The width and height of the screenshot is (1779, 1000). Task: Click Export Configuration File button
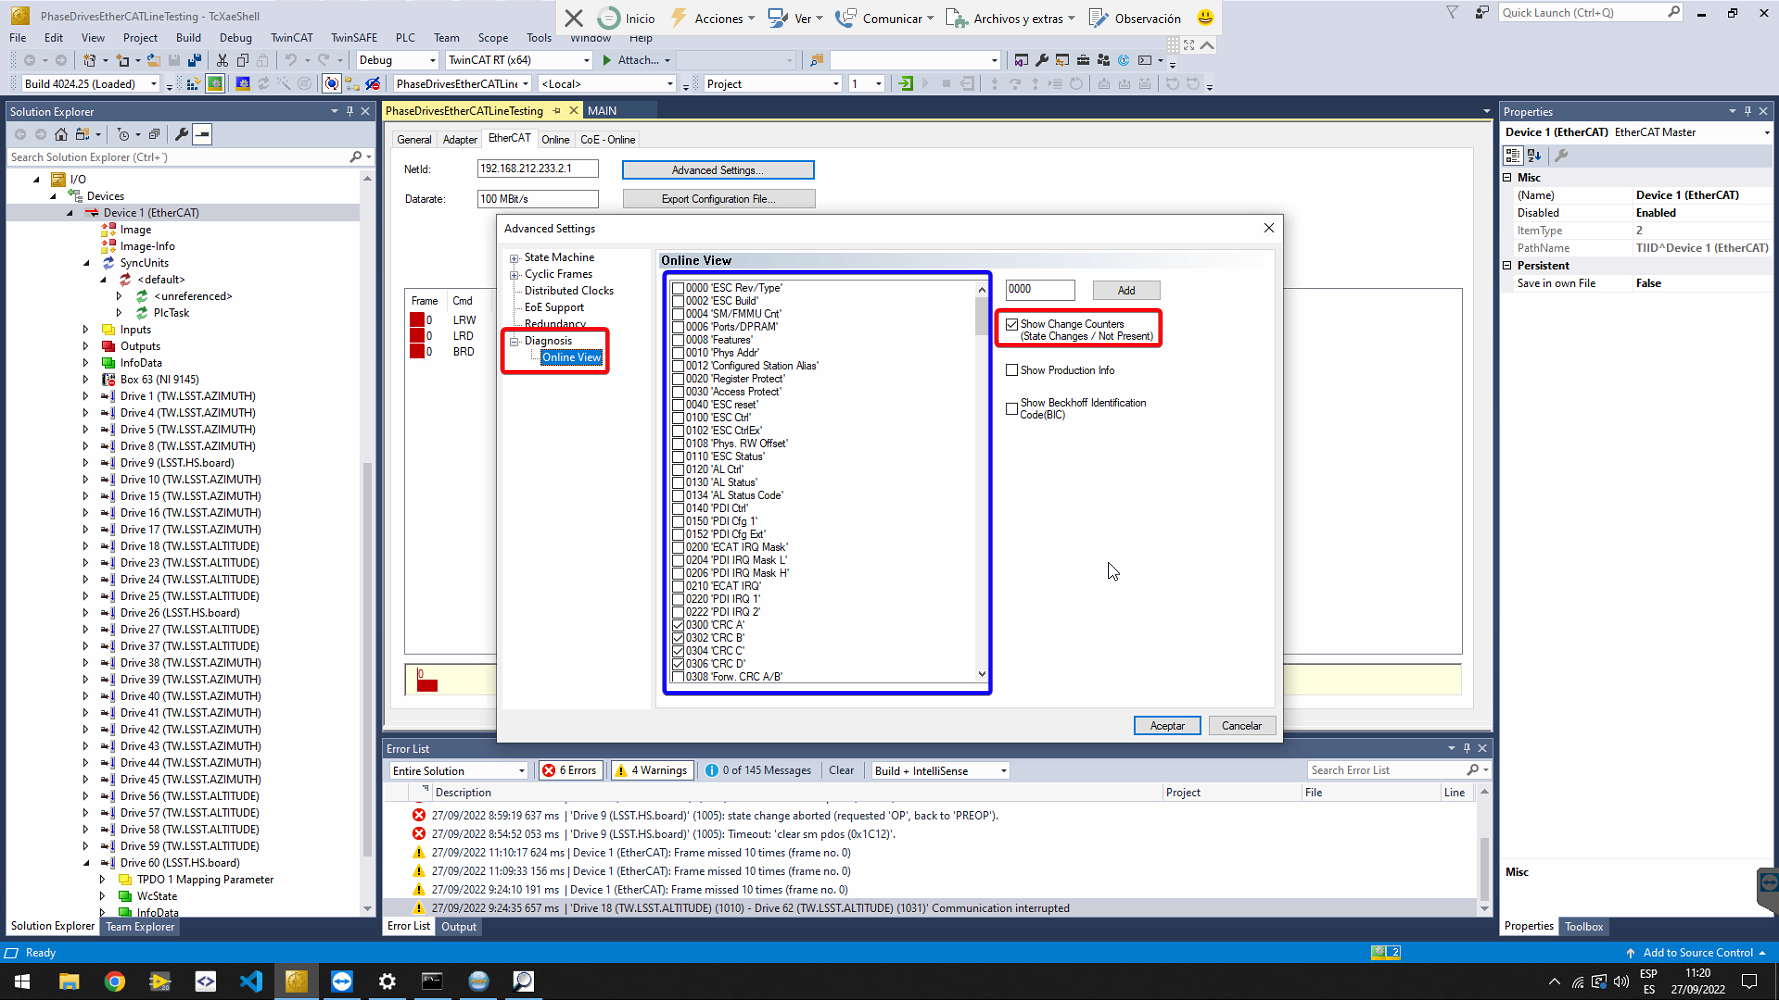pos(718,199)
